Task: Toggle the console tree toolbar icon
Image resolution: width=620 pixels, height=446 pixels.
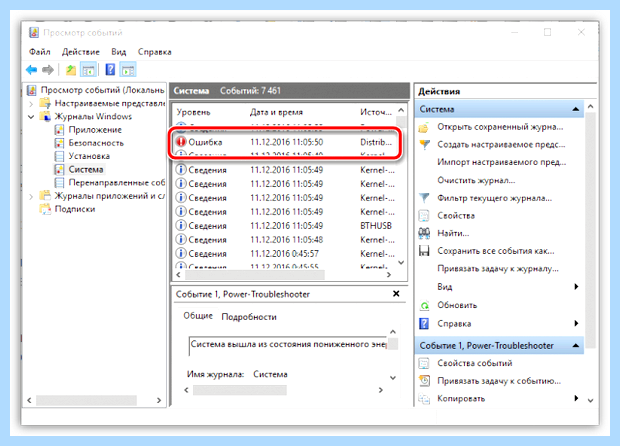Action: click(88, 70)
